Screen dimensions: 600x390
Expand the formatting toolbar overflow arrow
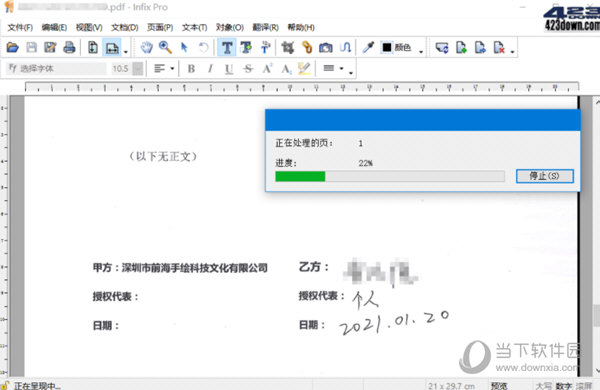click(x=351, y=73)
